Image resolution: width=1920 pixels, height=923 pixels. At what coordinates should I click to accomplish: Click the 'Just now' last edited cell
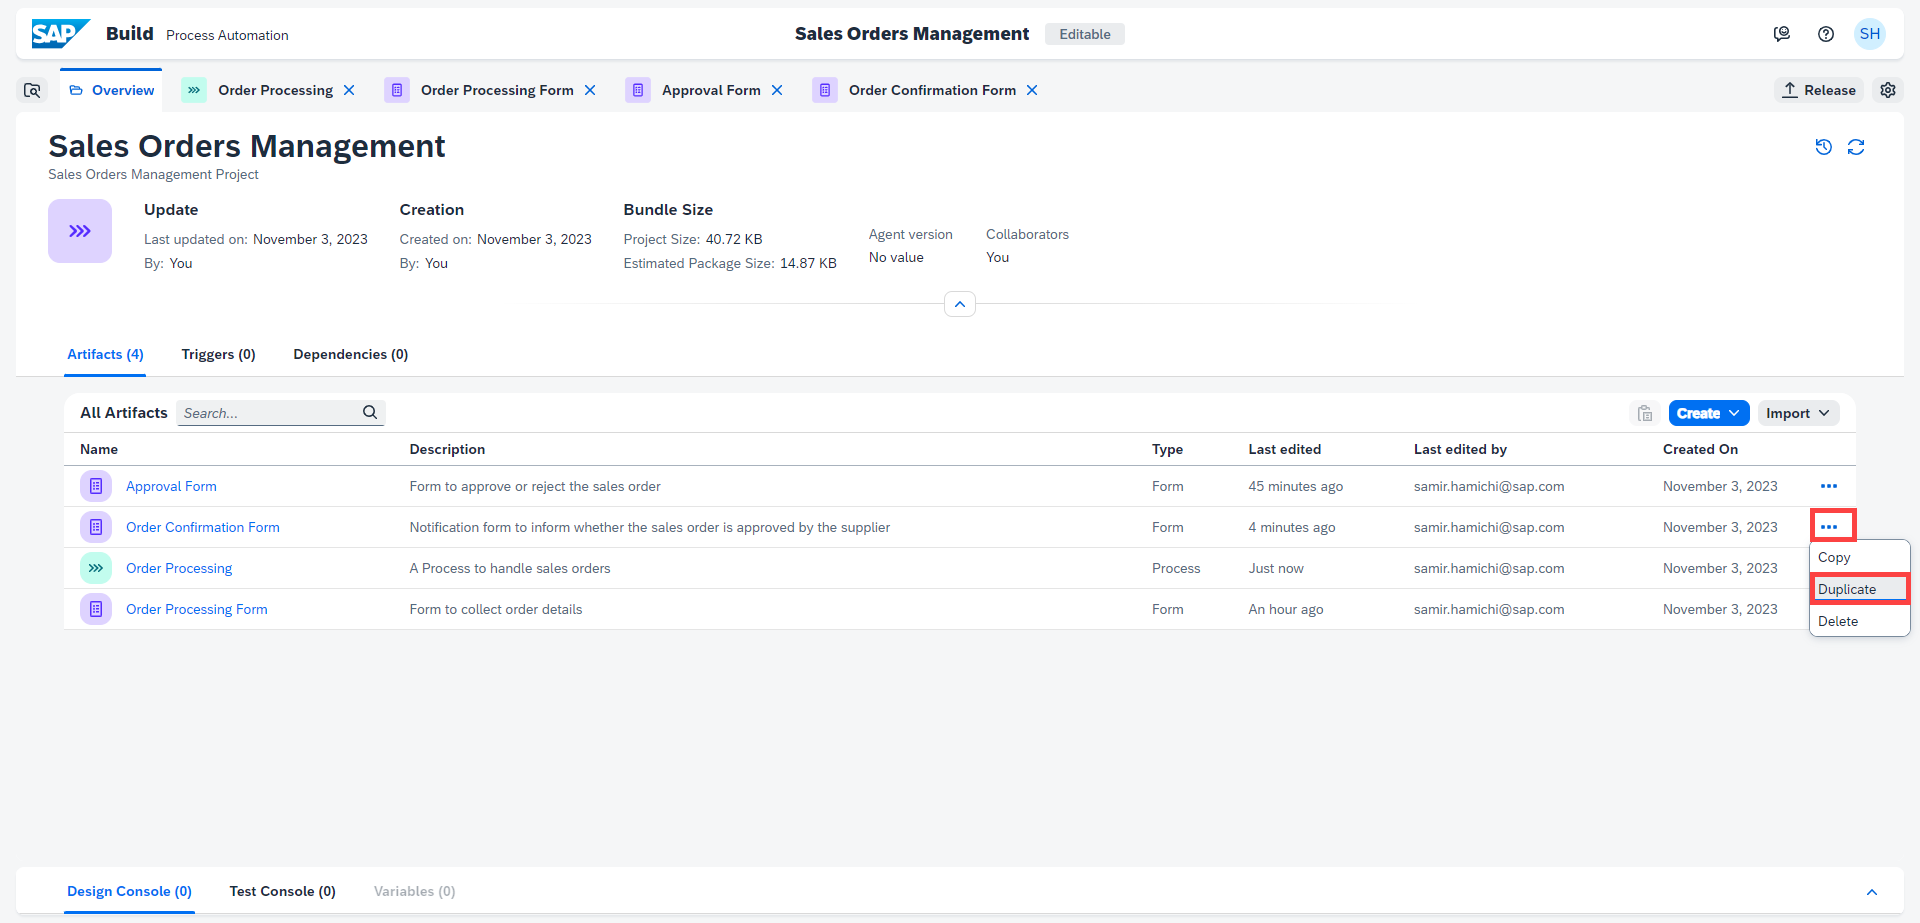pos(1276,568)
